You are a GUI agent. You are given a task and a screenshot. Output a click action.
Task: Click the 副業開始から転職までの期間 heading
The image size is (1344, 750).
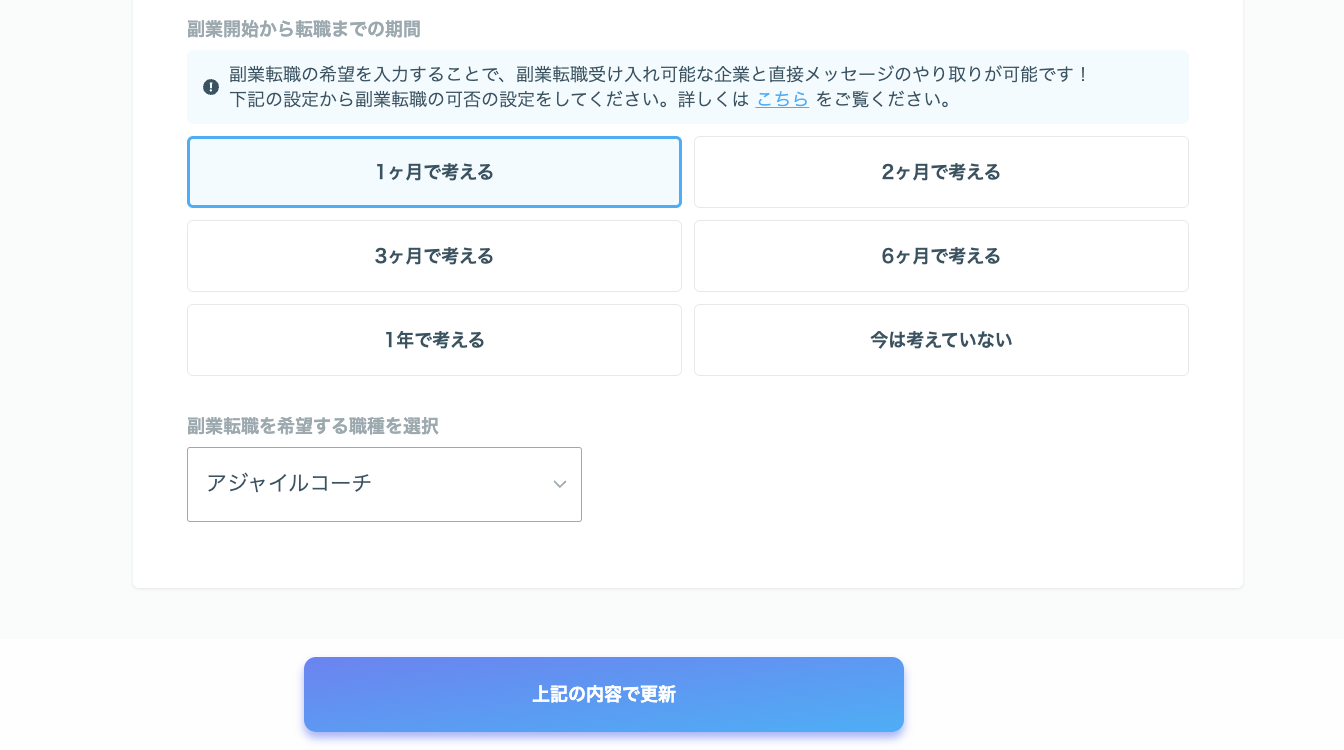pyautogui.click(x=304, y=29)
